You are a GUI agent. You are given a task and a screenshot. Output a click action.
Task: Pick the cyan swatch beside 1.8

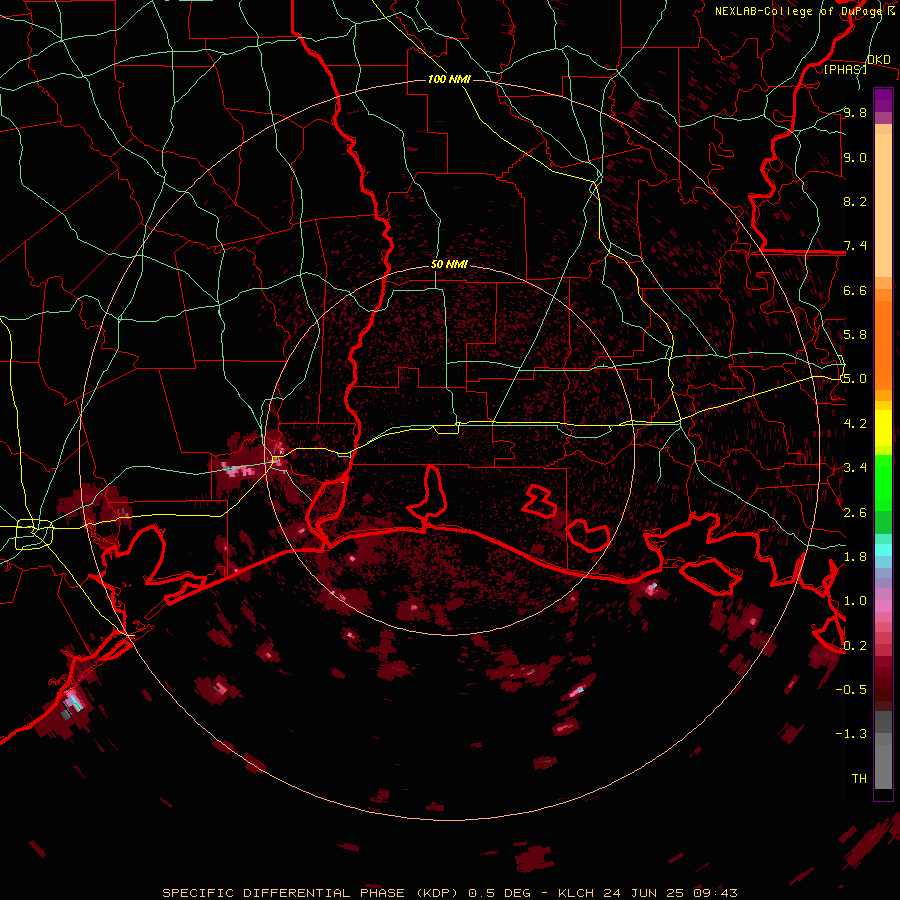pyautogui.click(x=883, y=550)
